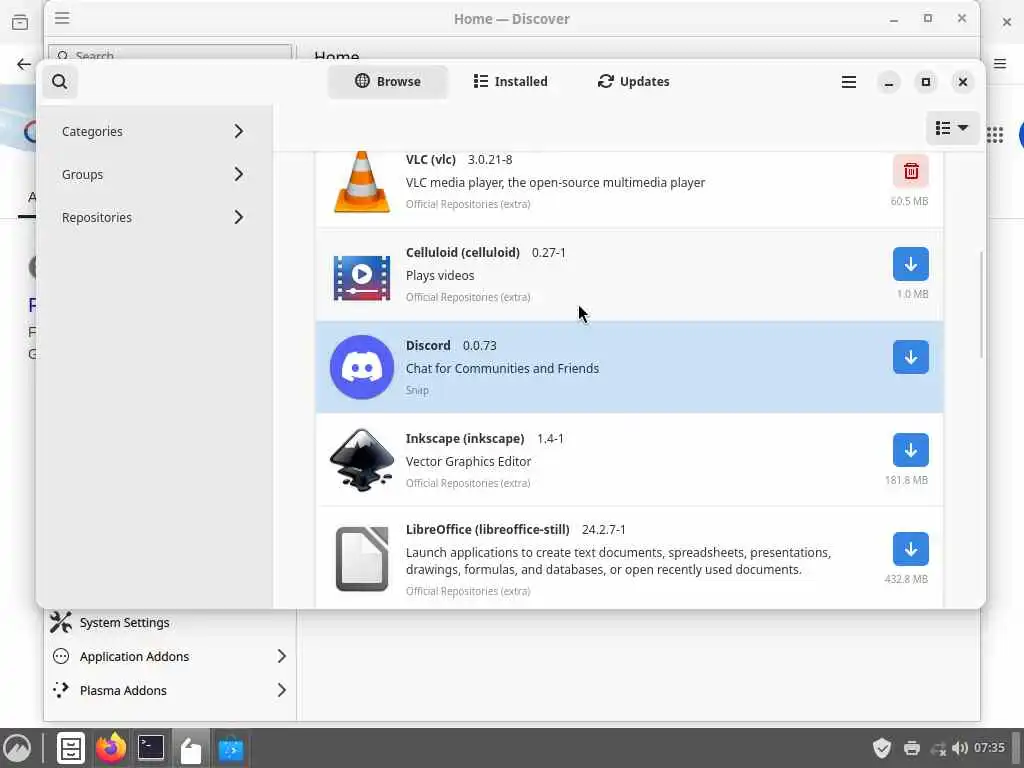
Task: Remove VLC using the red trash button
Action: (910, 171)
